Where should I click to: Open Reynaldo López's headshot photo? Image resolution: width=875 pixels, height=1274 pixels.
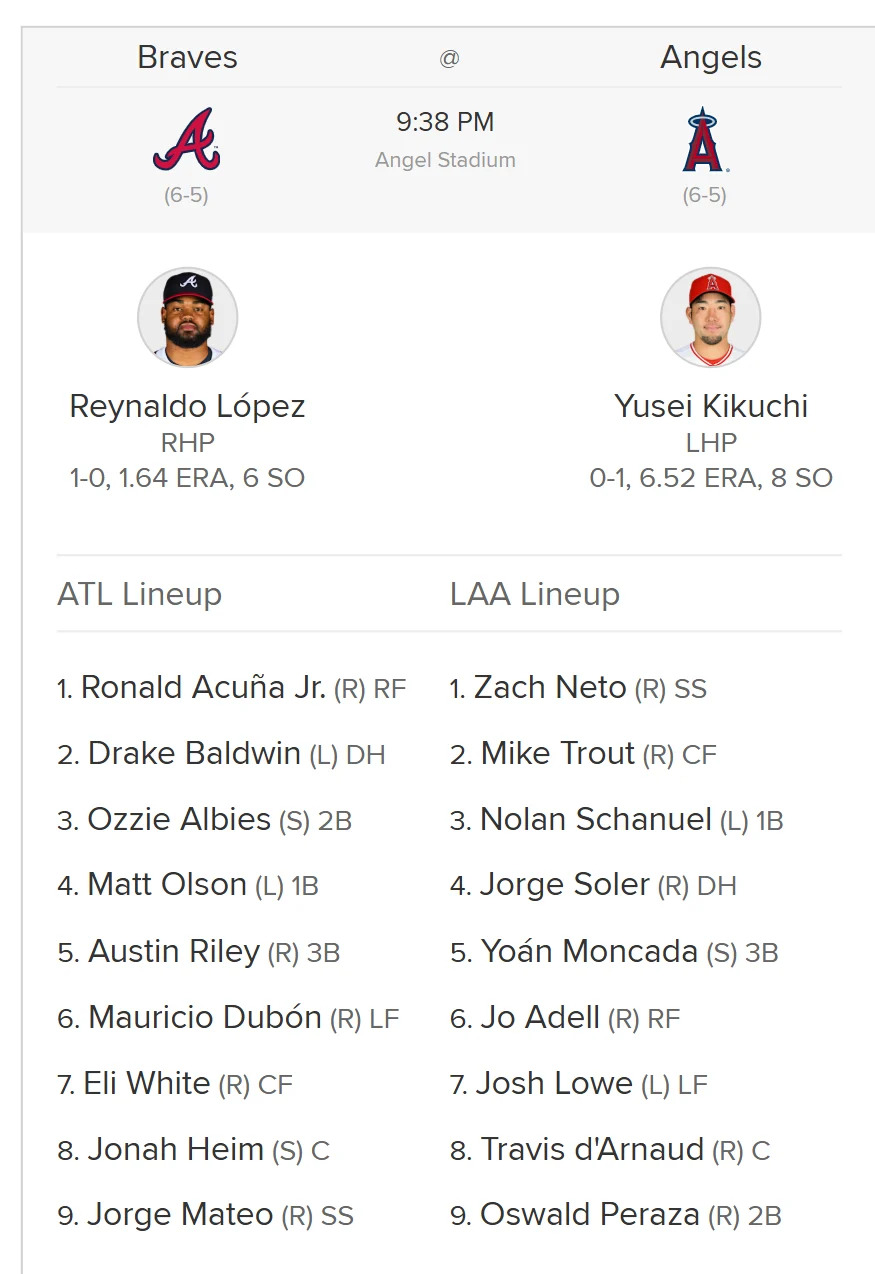coord(188,317)
